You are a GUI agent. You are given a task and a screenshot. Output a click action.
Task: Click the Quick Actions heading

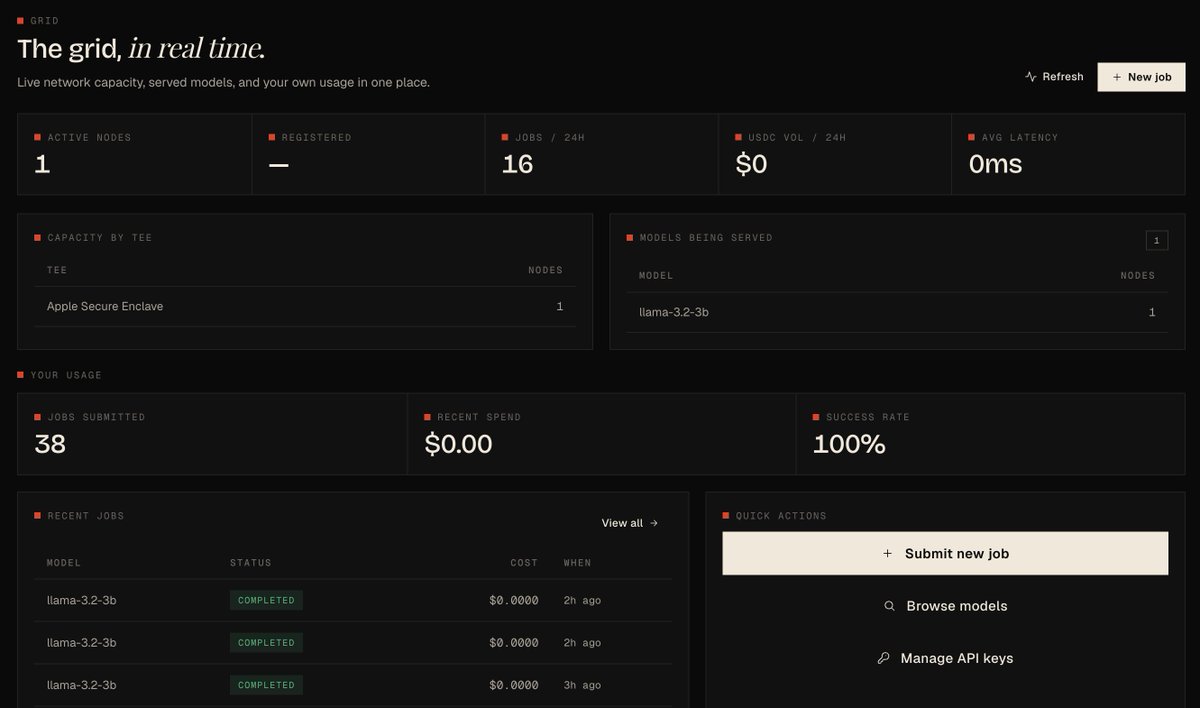pos(781,516)
